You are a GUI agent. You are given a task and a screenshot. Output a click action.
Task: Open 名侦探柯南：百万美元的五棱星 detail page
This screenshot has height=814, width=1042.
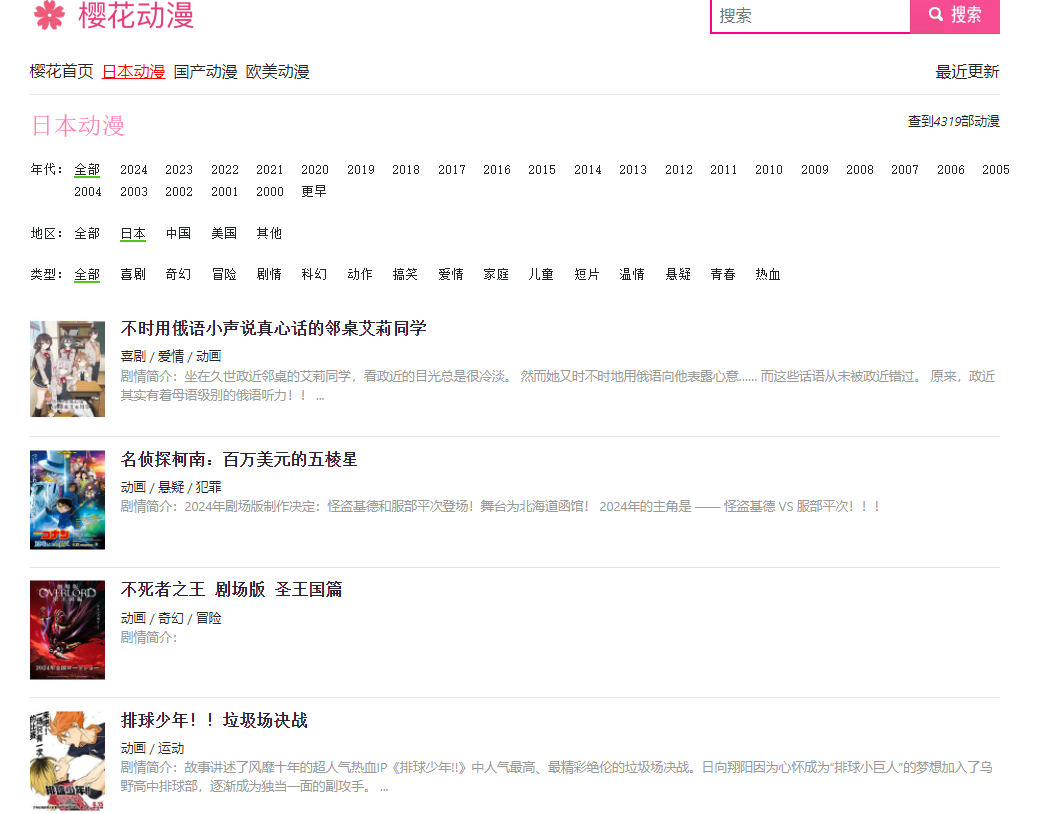tap(239, 459)
